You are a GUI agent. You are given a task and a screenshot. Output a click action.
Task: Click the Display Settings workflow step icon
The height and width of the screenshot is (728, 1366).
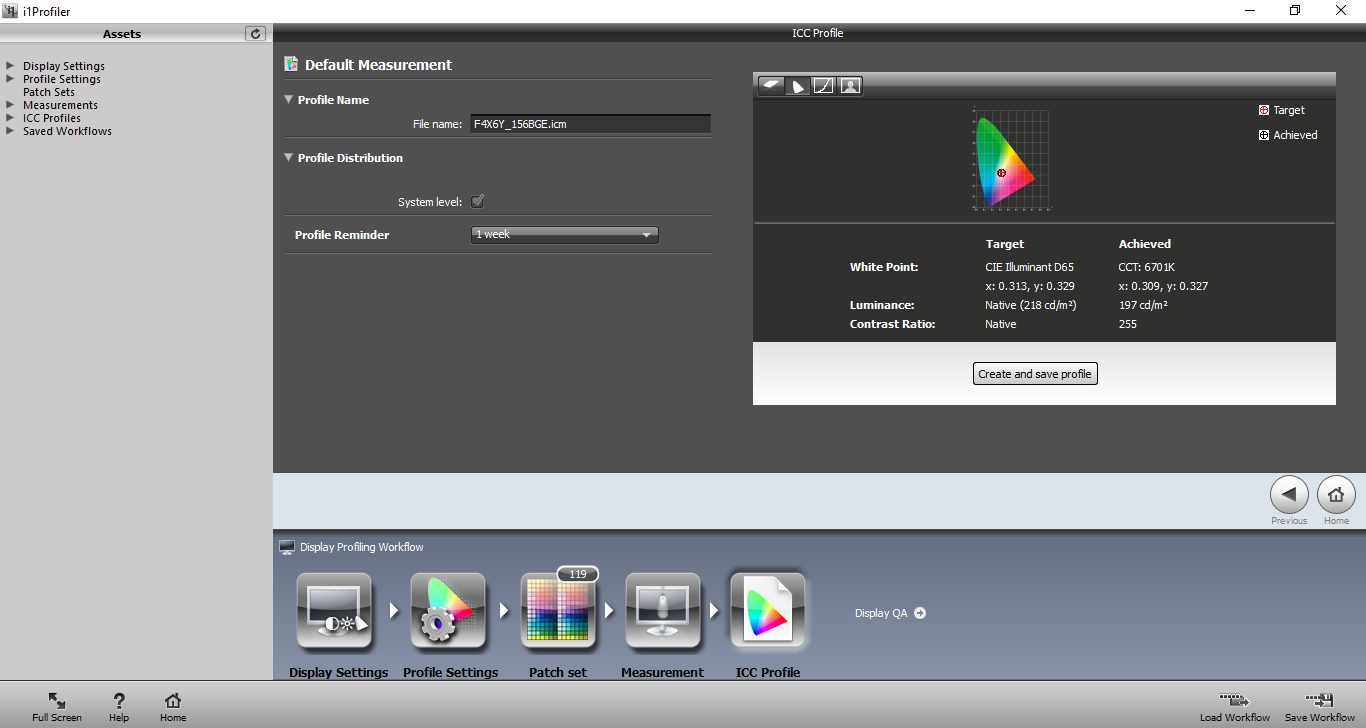click(x=334, y=610)
